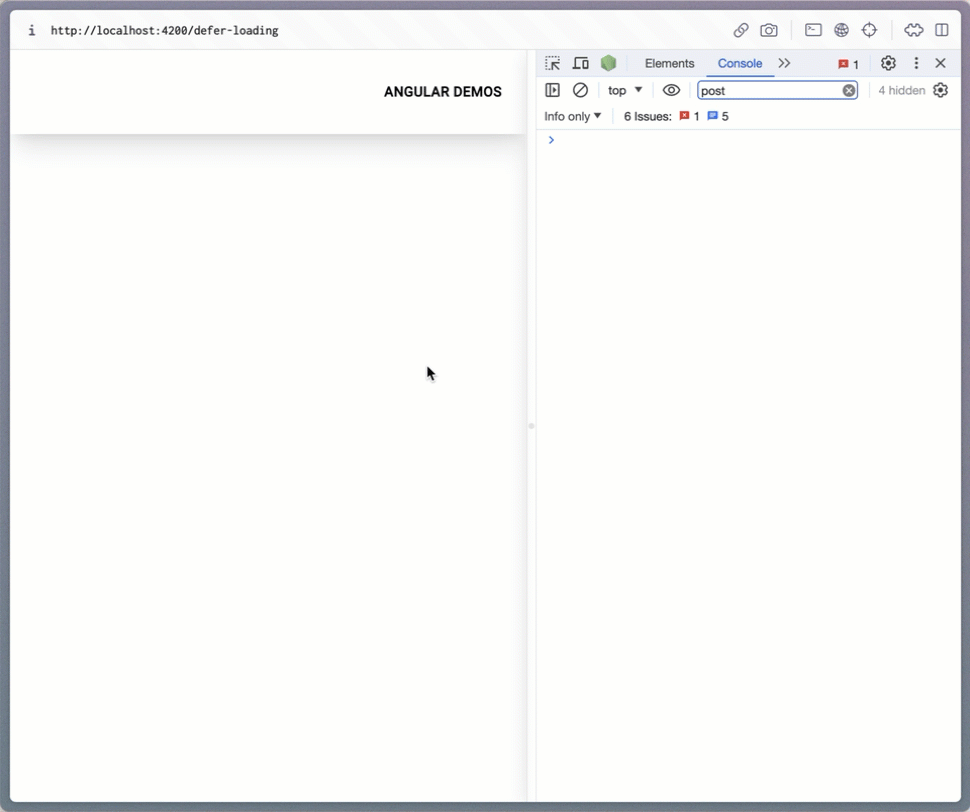Toggle the device toolbar icon
Viewport: 970px width, 812px height.
(580, 63)
